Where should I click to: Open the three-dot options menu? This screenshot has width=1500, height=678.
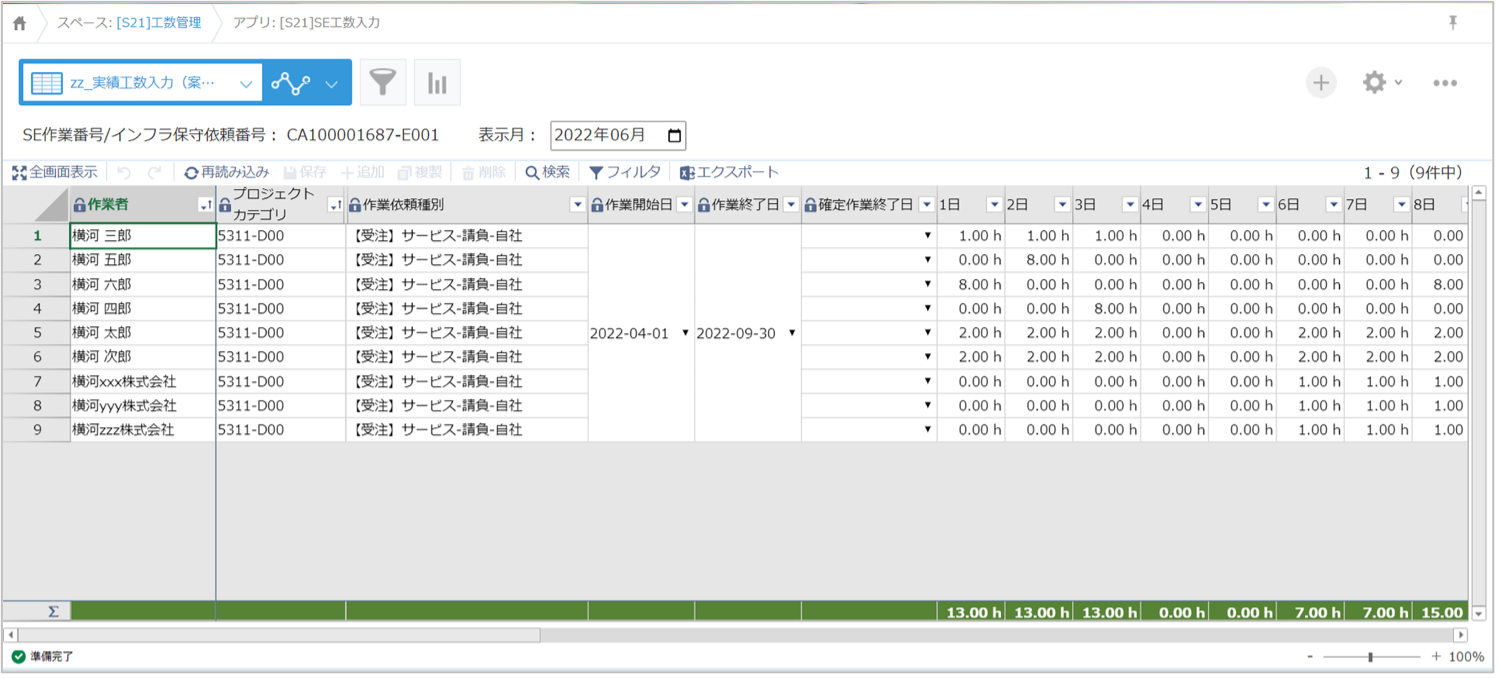(1444, 83)
